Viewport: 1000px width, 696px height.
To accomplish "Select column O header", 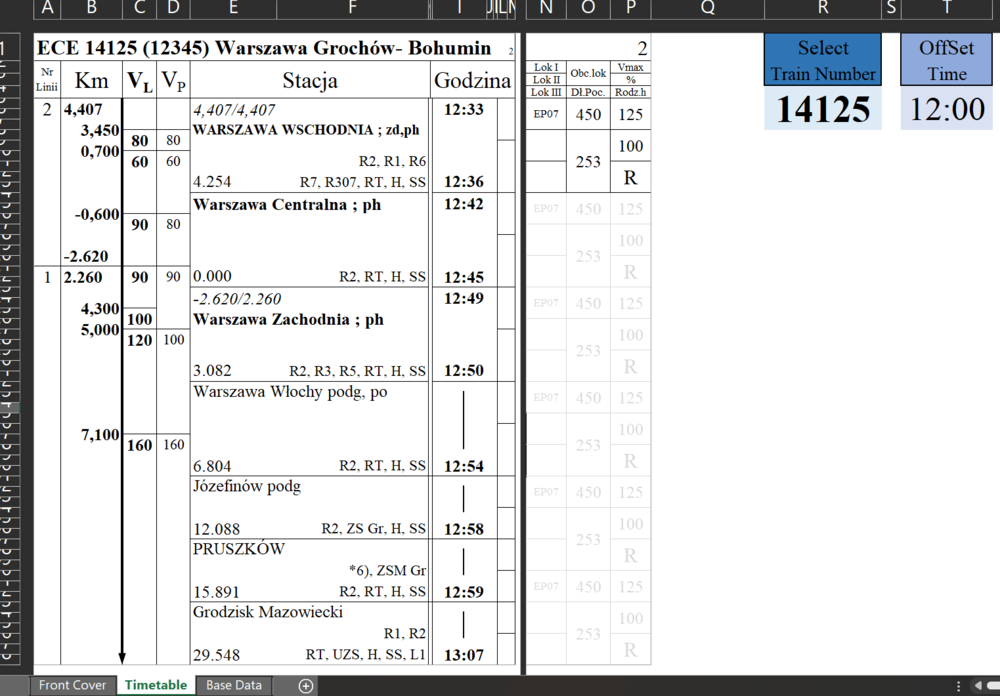I will point(588,8).
